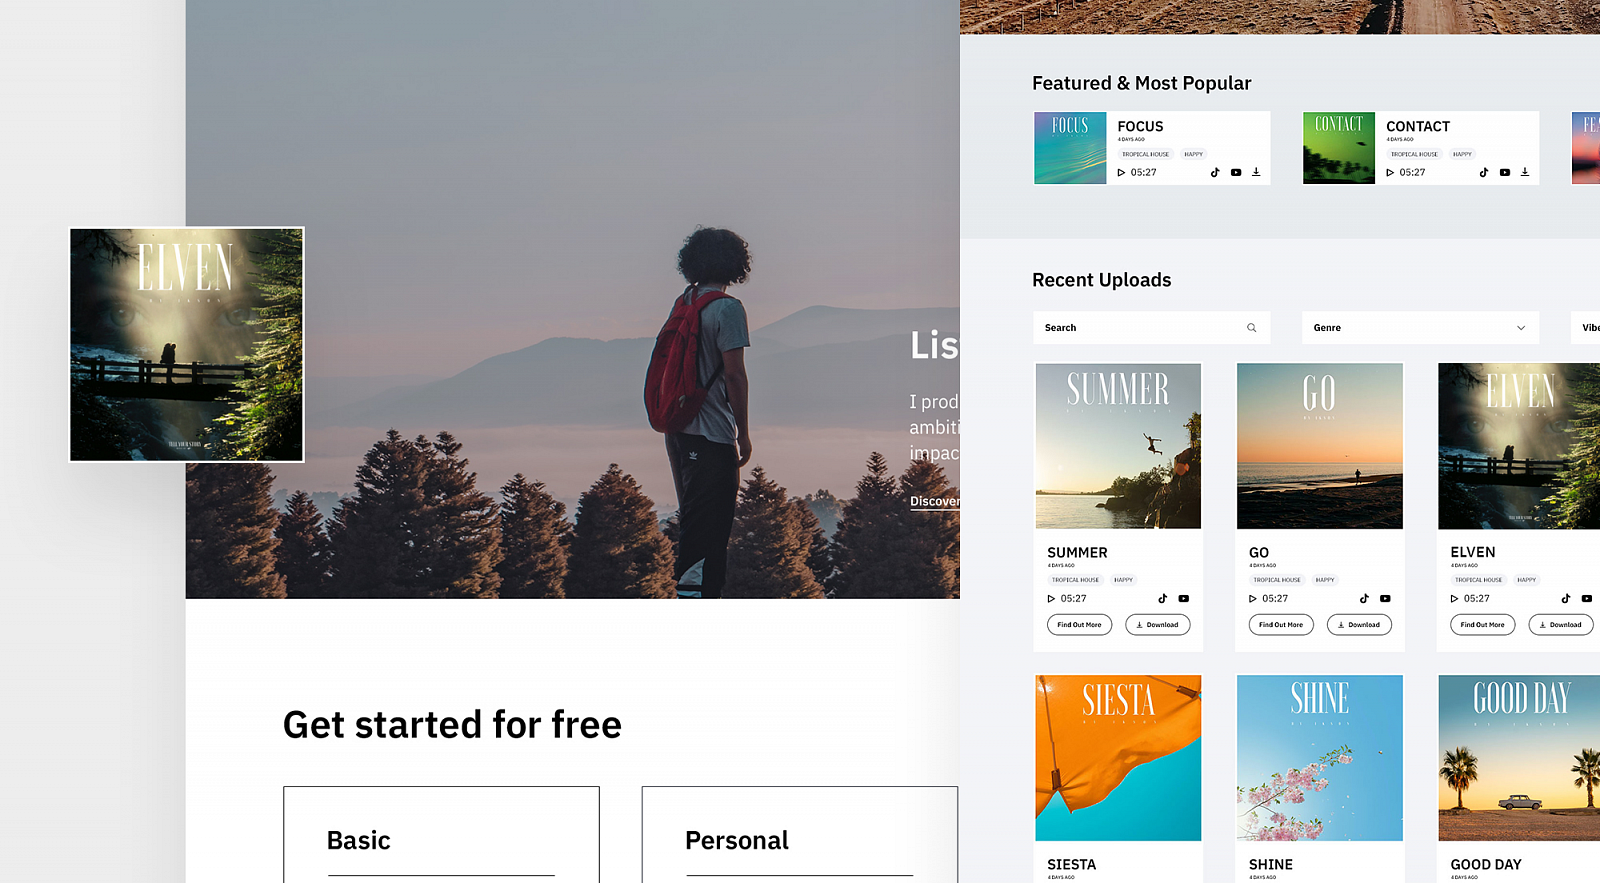Select the SIESTA album cover

[1118, 757]
